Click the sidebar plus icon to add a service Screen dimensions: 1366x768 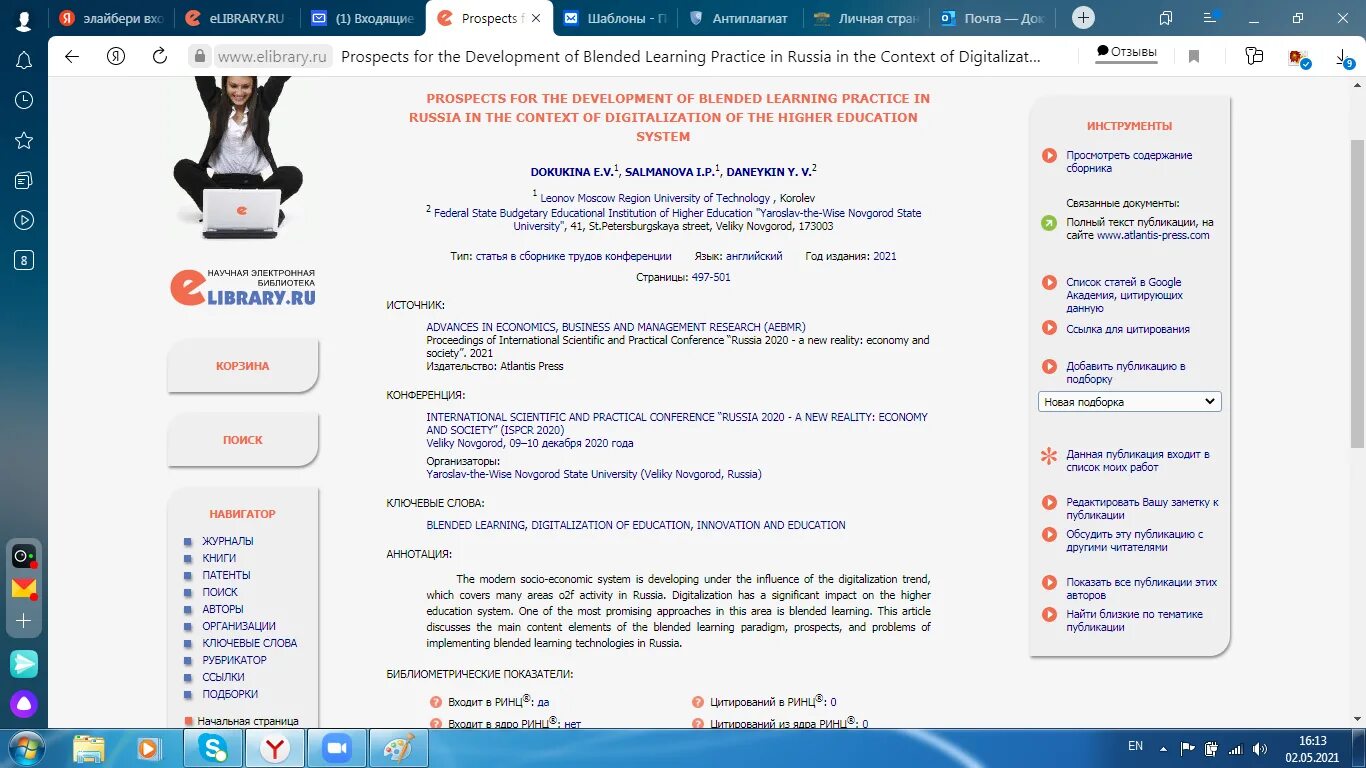[x=24, y=621]
